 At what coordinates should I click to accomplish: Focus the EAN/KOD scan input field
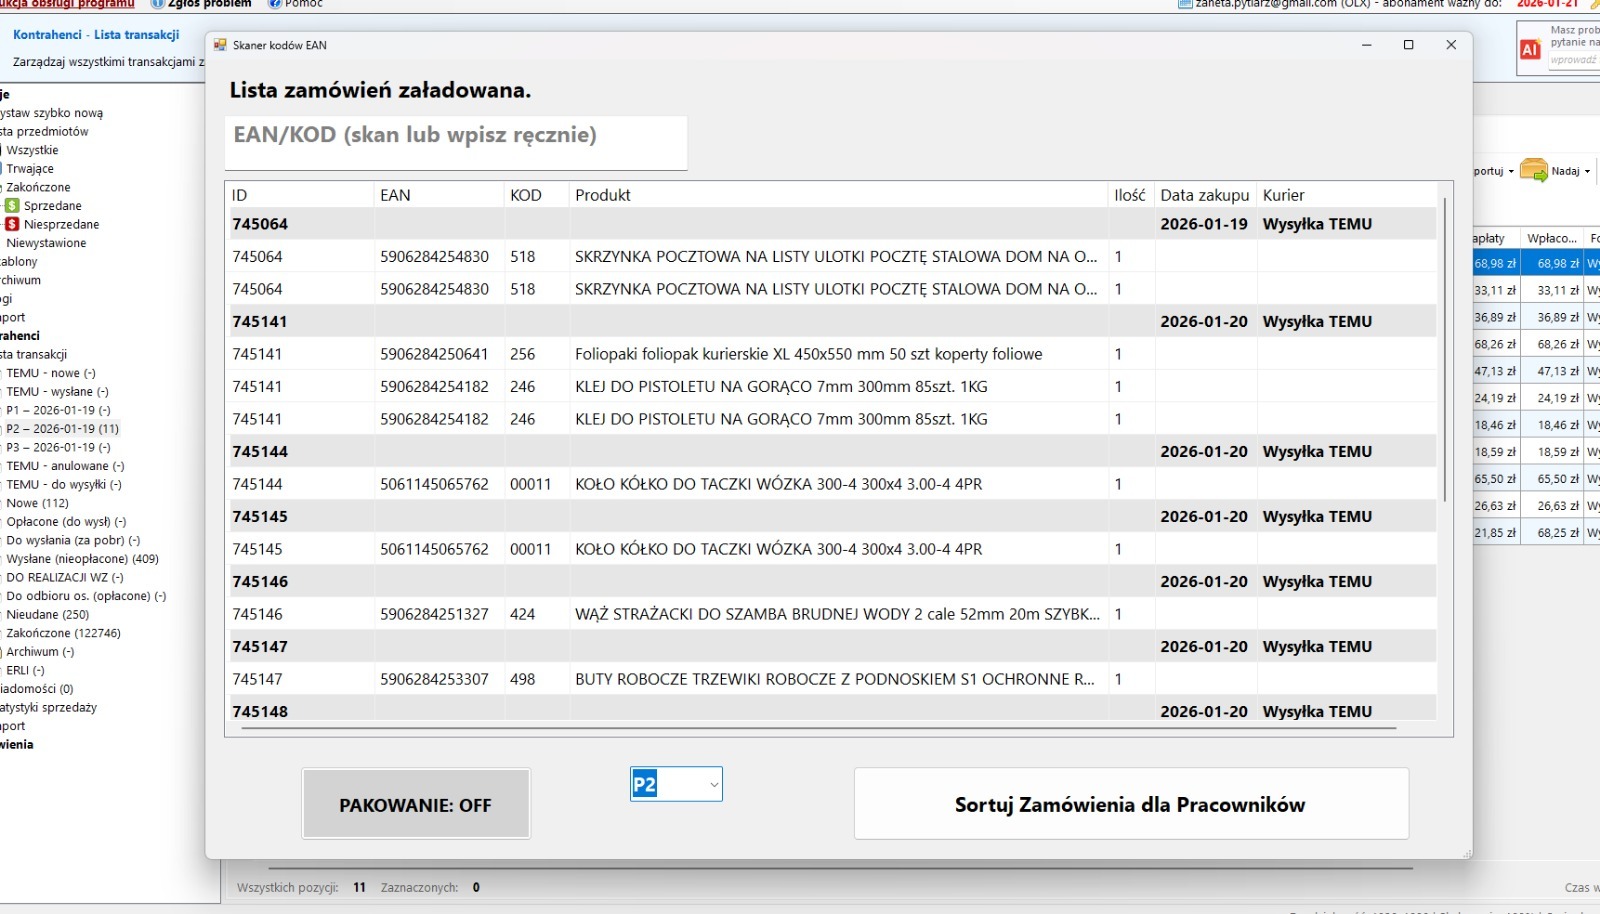coord(456,142)
